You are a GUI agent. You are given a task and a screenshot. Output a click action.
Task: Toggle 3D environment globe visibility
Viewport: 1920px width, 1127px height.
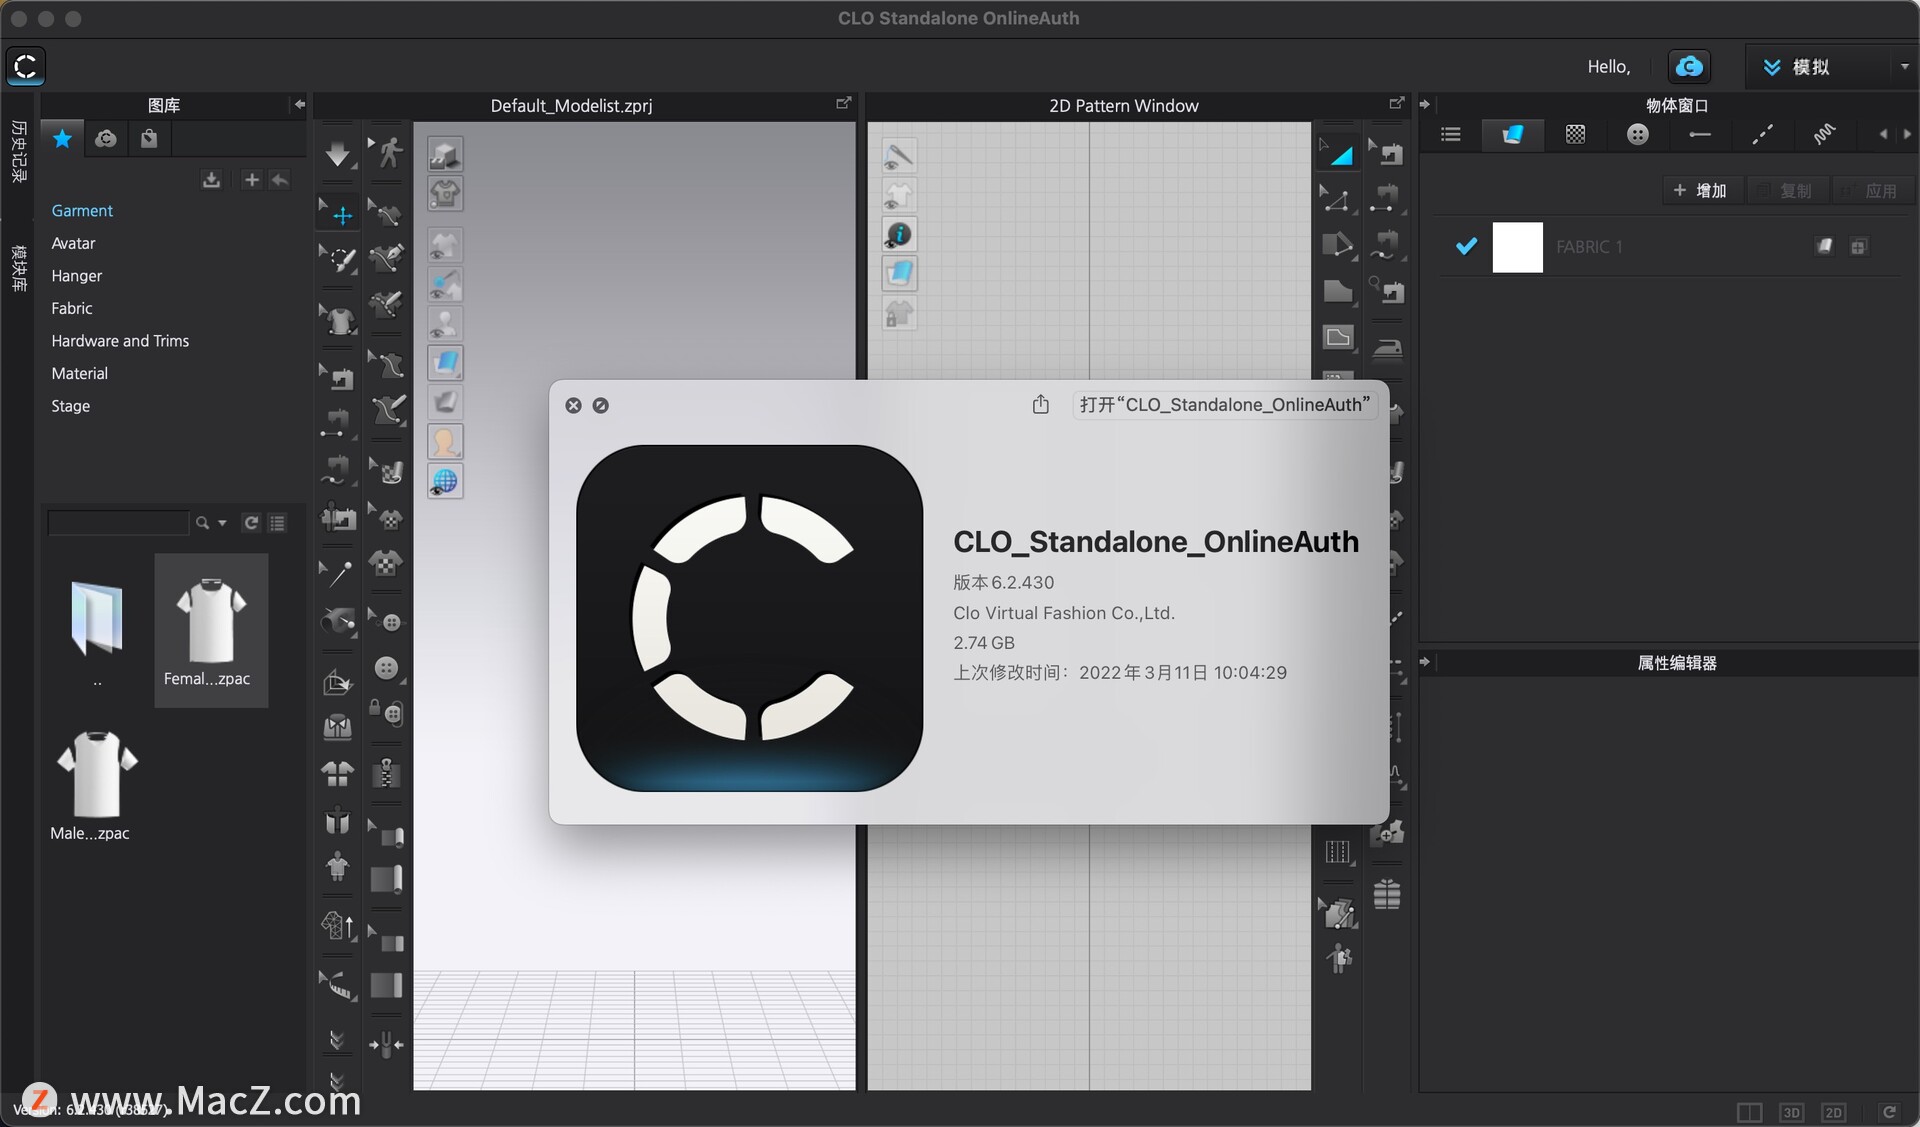(x=445, y=482)
